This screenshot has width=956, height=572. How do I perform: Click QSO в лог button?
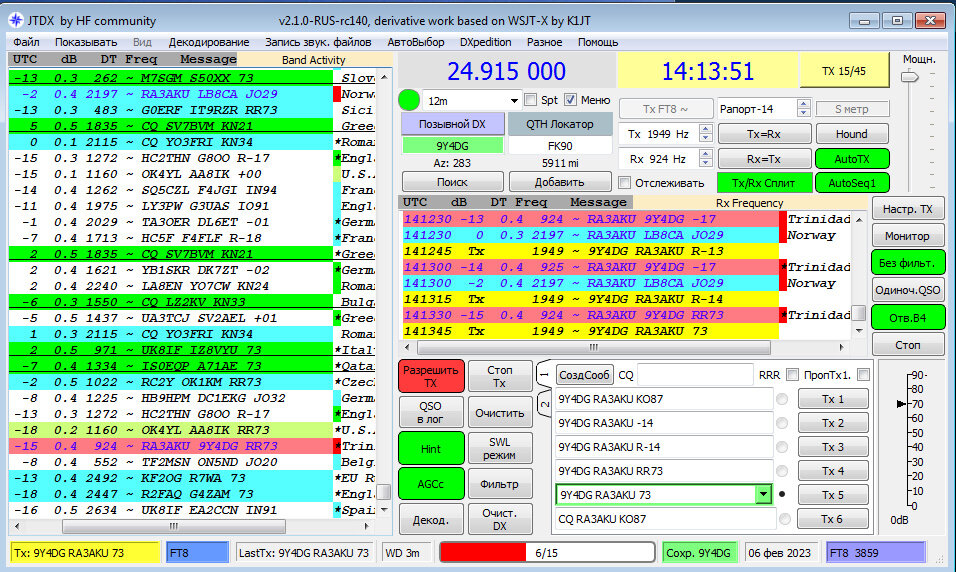point(430,413)
